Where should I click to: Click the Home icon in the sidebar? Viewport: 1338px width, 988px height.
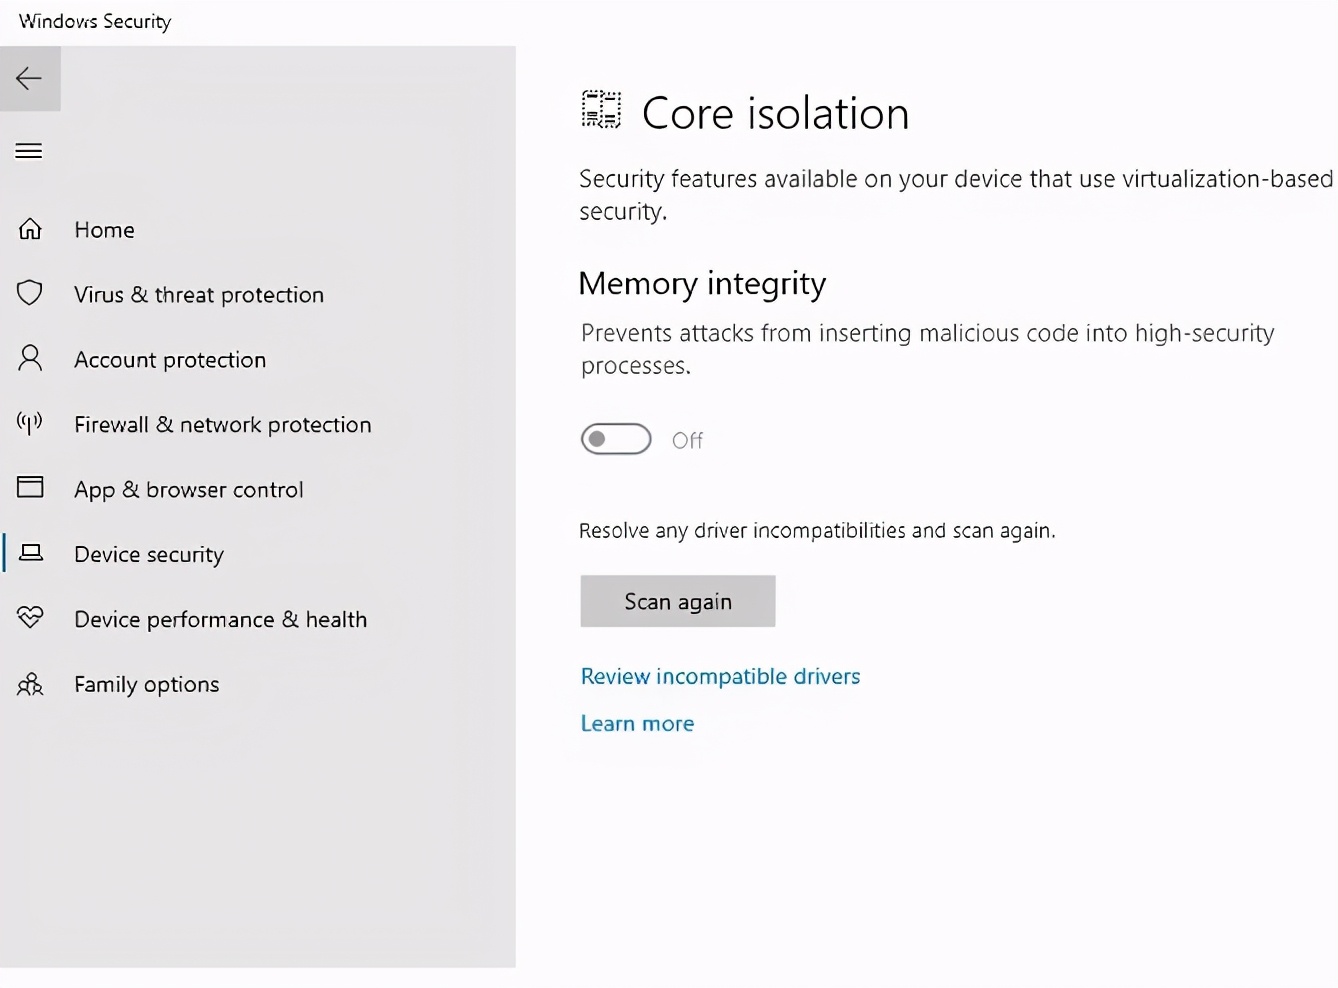click(30, 229)
